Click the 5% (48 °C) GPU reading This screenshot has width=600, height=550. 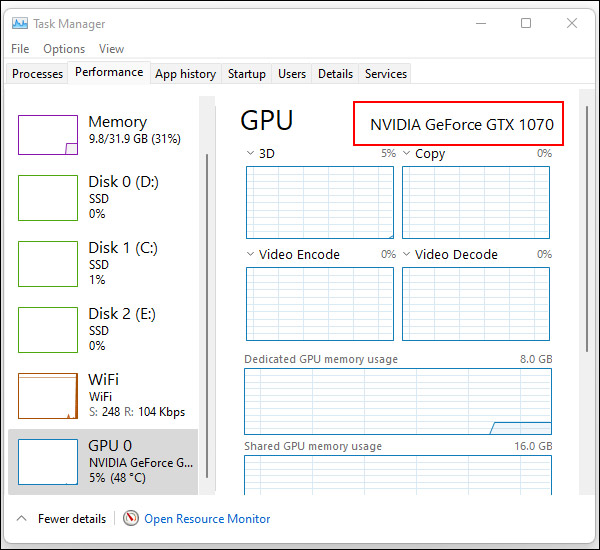tap(117, 478)
